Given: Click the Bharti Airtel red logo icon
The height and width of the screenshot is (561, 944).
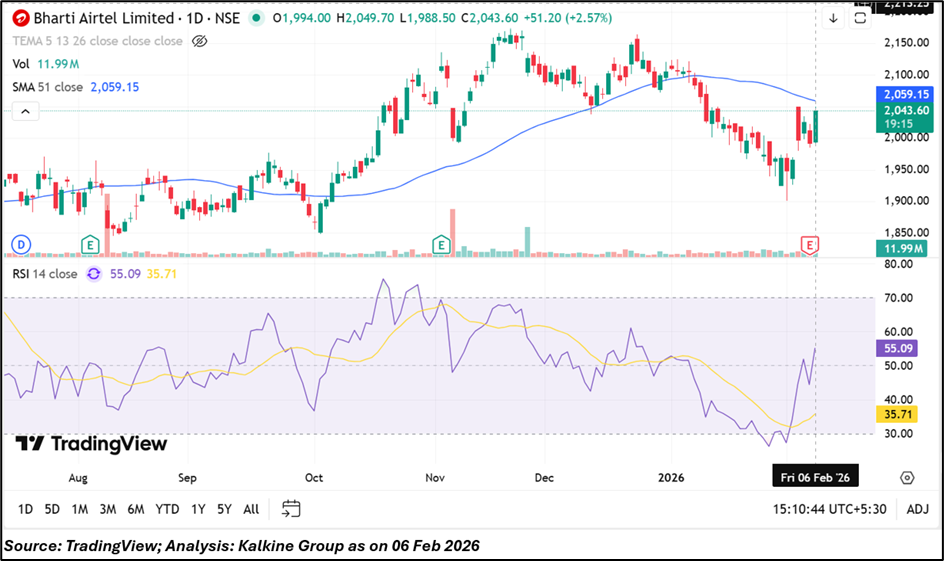Looking at the screenshot, I should [x=19, y=17].
